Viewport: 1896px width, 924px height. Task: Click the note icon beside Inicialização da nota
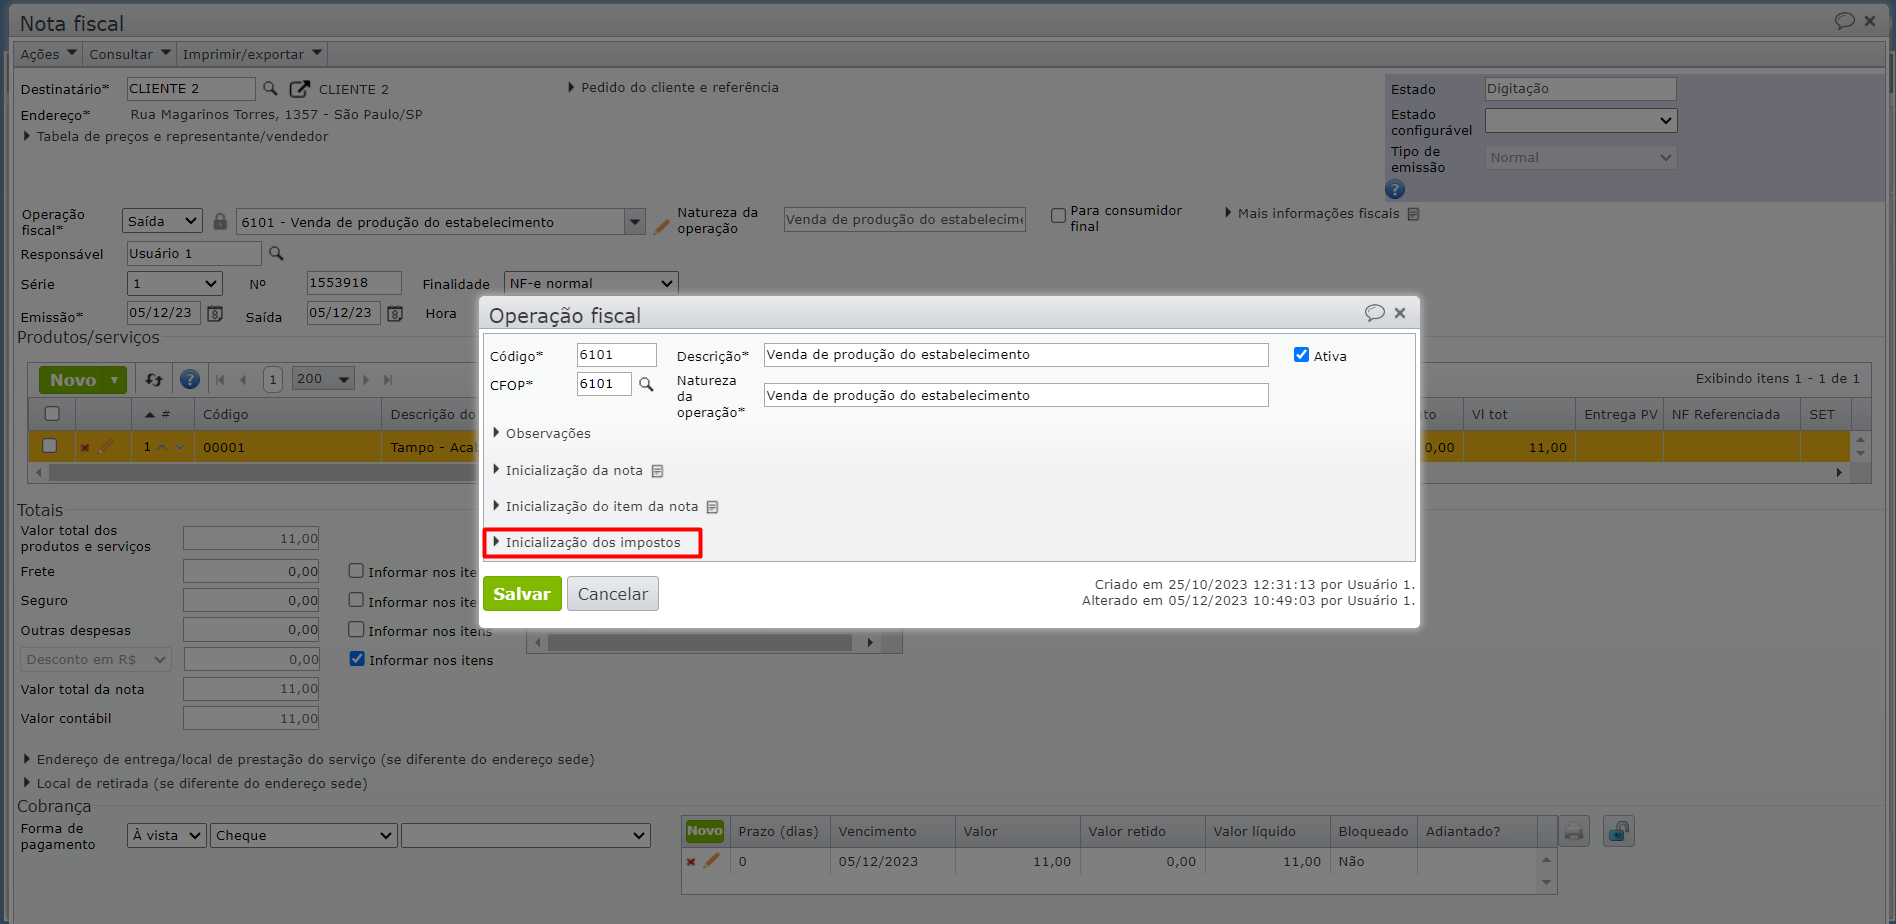coord(657,471)
